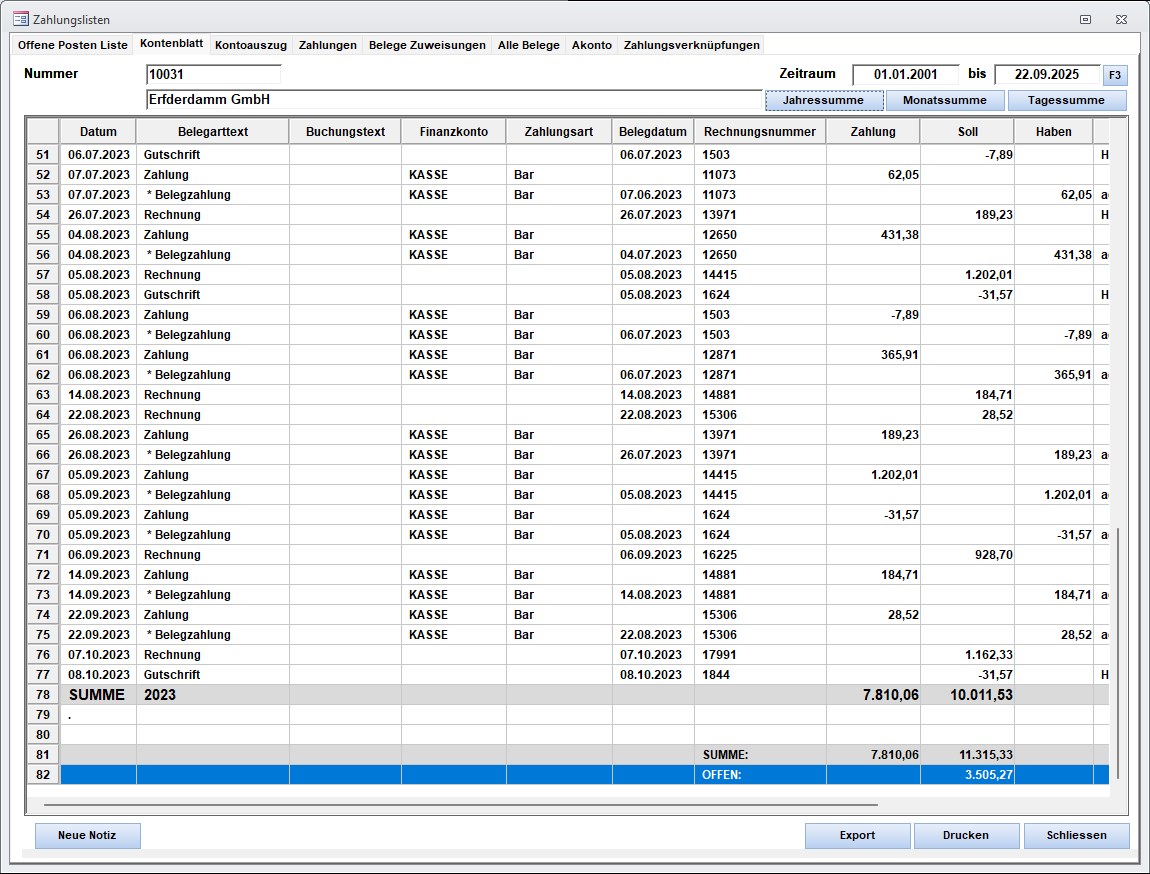Click the Jahressumme button
This screenshot has height=874, width=1150.
[x=824, y=100]
